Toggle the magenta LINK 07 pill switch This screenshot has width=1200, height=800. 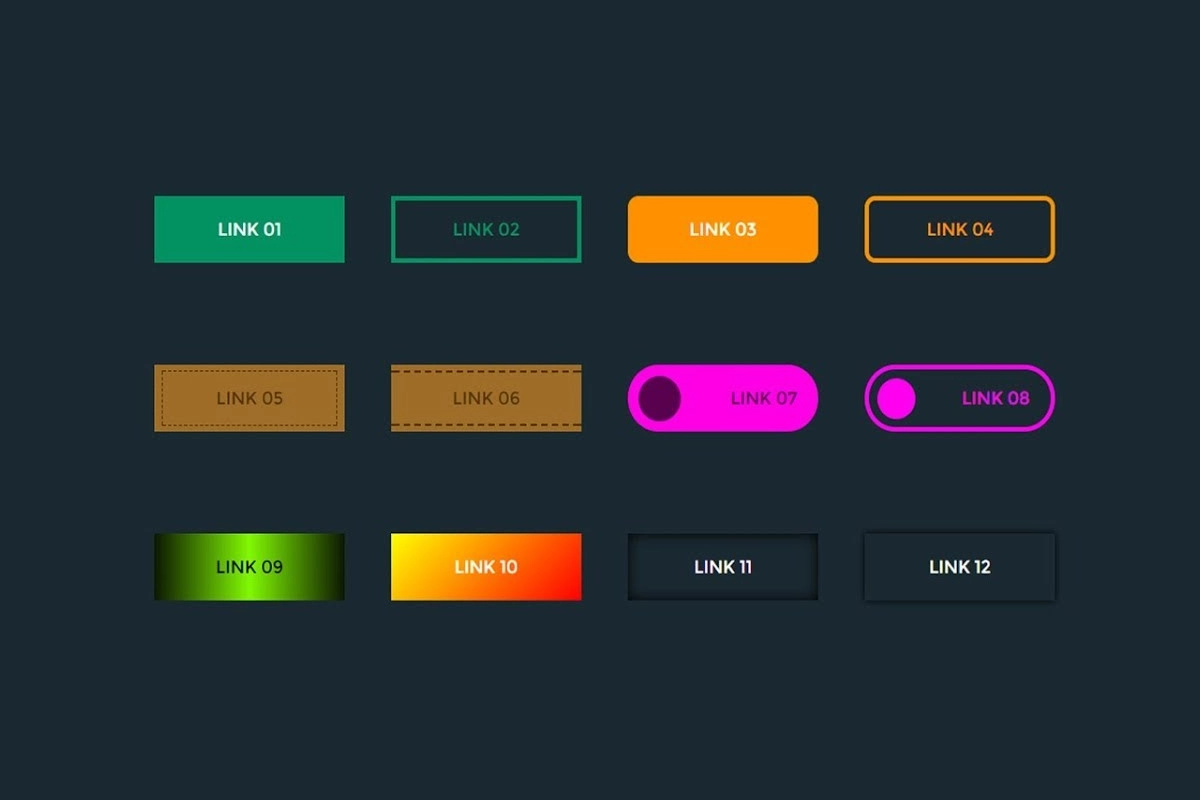(x=722, y=398)
